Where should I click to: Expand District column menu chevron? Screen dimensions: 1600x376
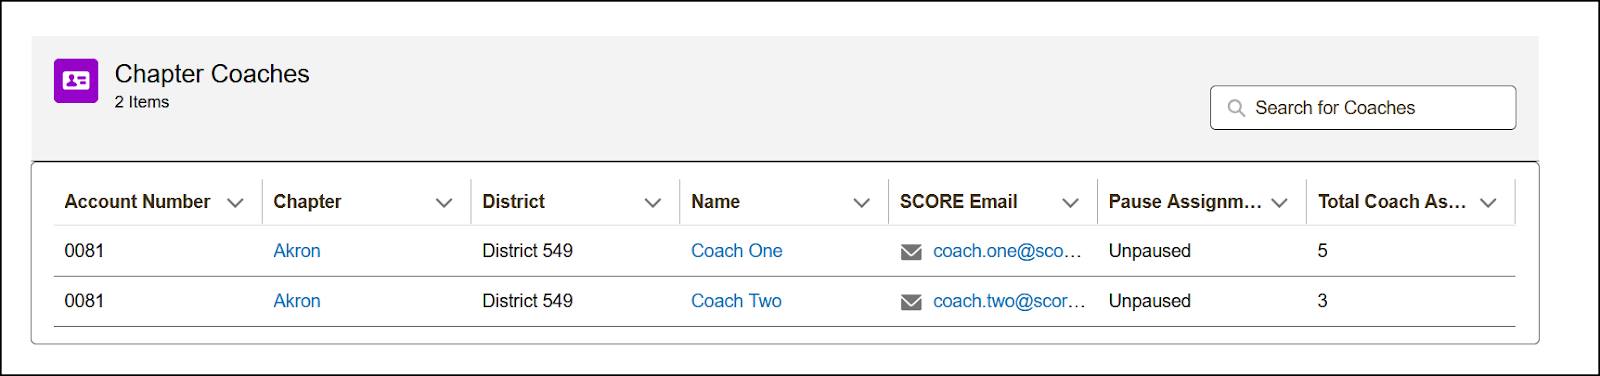click(x=653, y=203)
